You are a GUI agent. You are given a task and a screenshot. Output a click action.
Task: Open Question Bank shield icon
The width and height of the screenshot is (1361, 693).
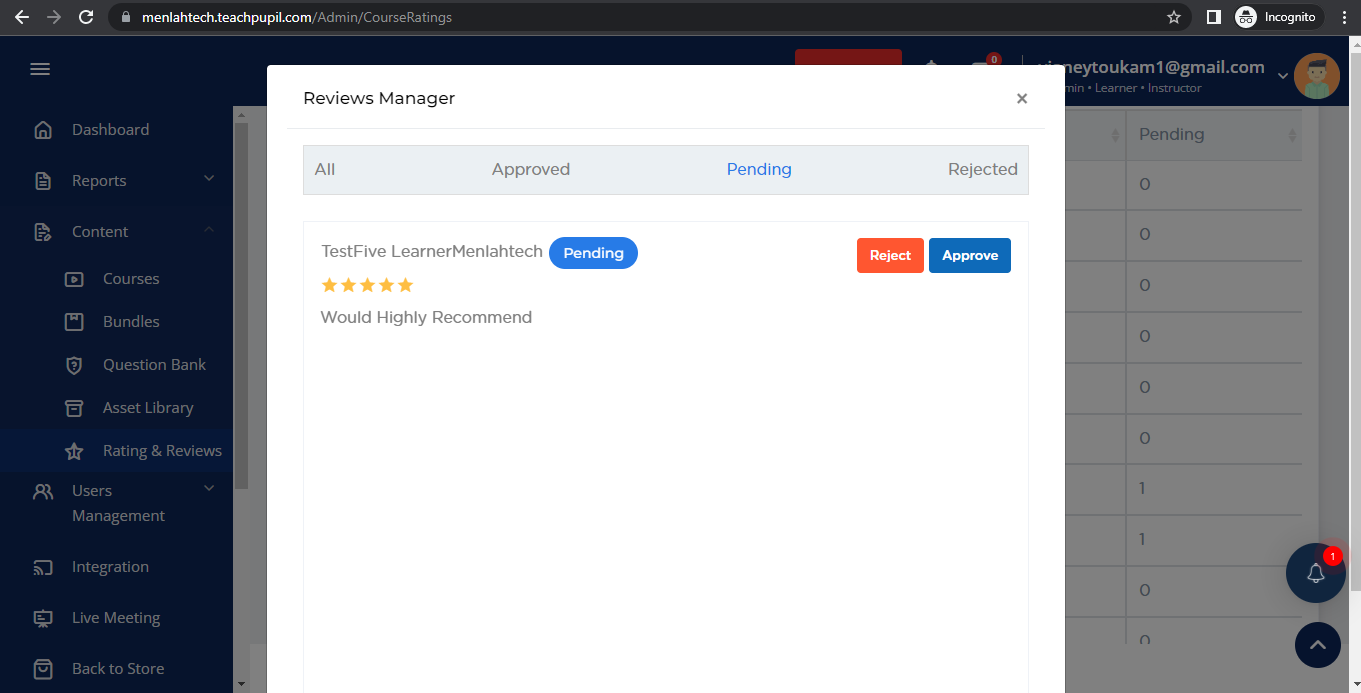click(x=74, y=365)
